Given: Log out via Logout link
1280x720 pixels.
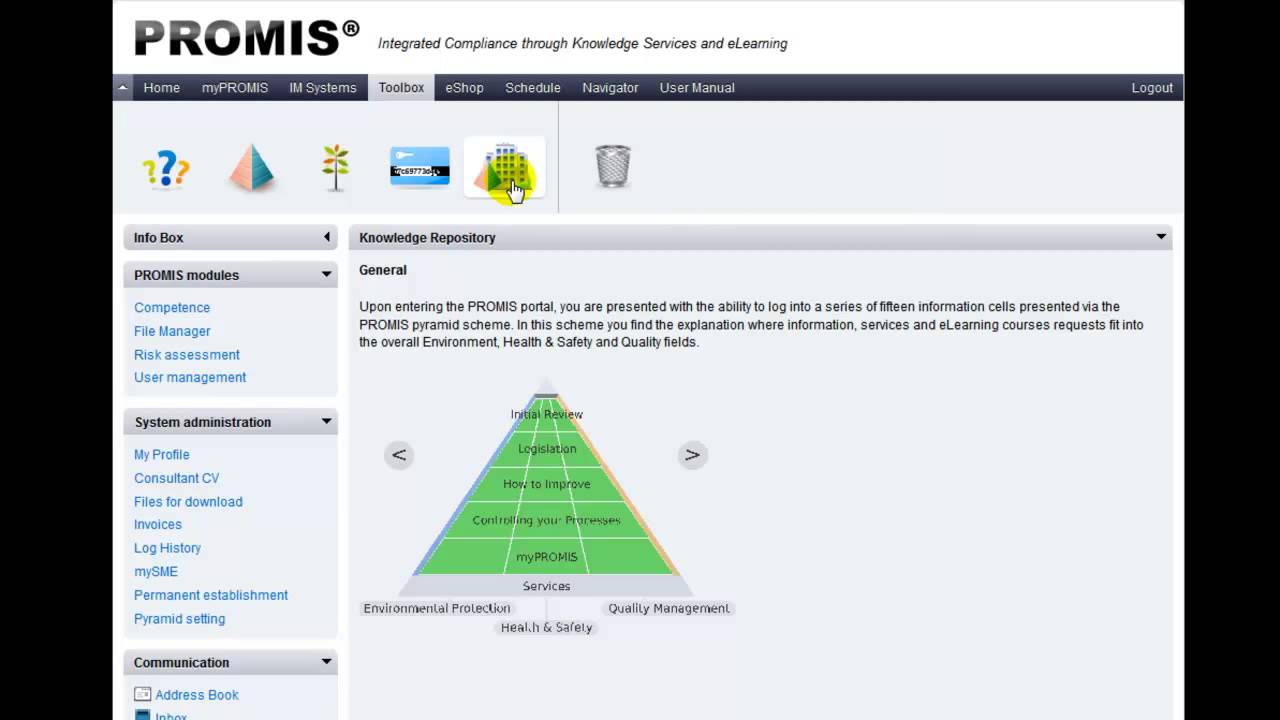Looking at the screenshot, I should tap(1152, 88).
